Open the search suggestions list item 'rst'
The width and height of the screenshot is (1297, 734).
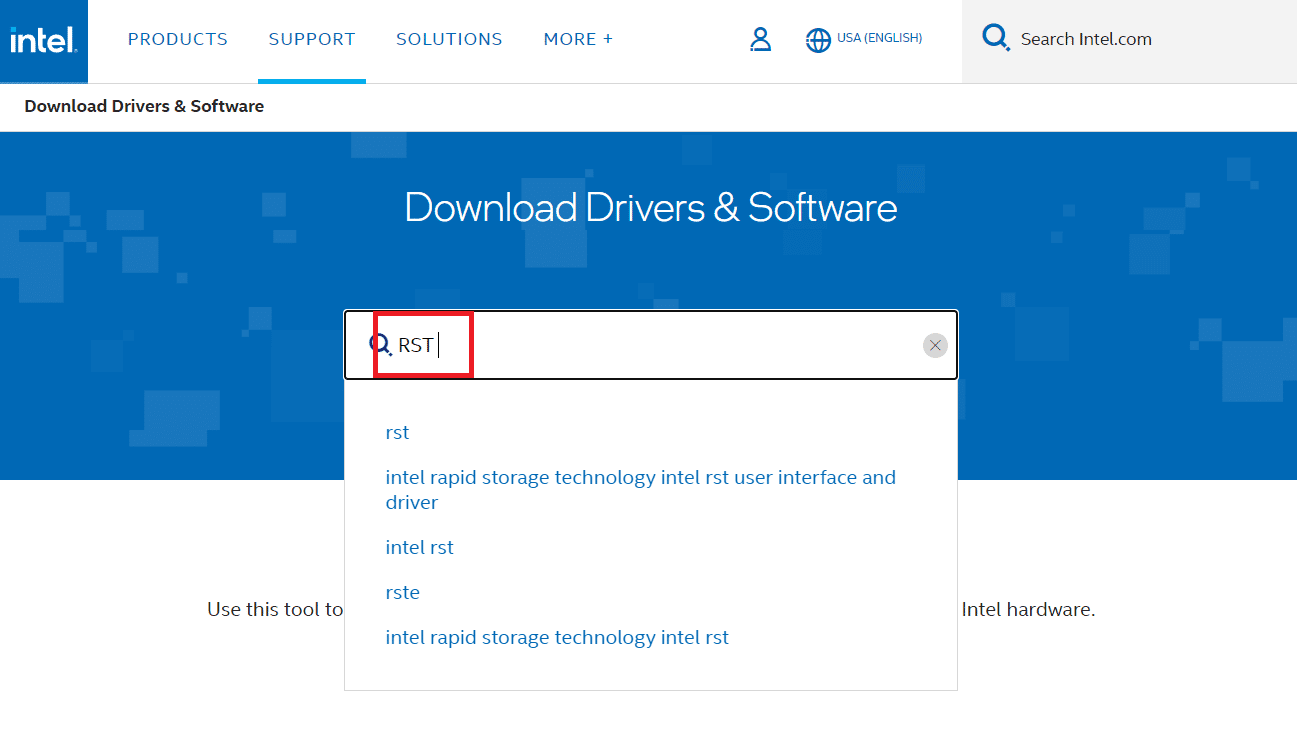tap(396, 432)
